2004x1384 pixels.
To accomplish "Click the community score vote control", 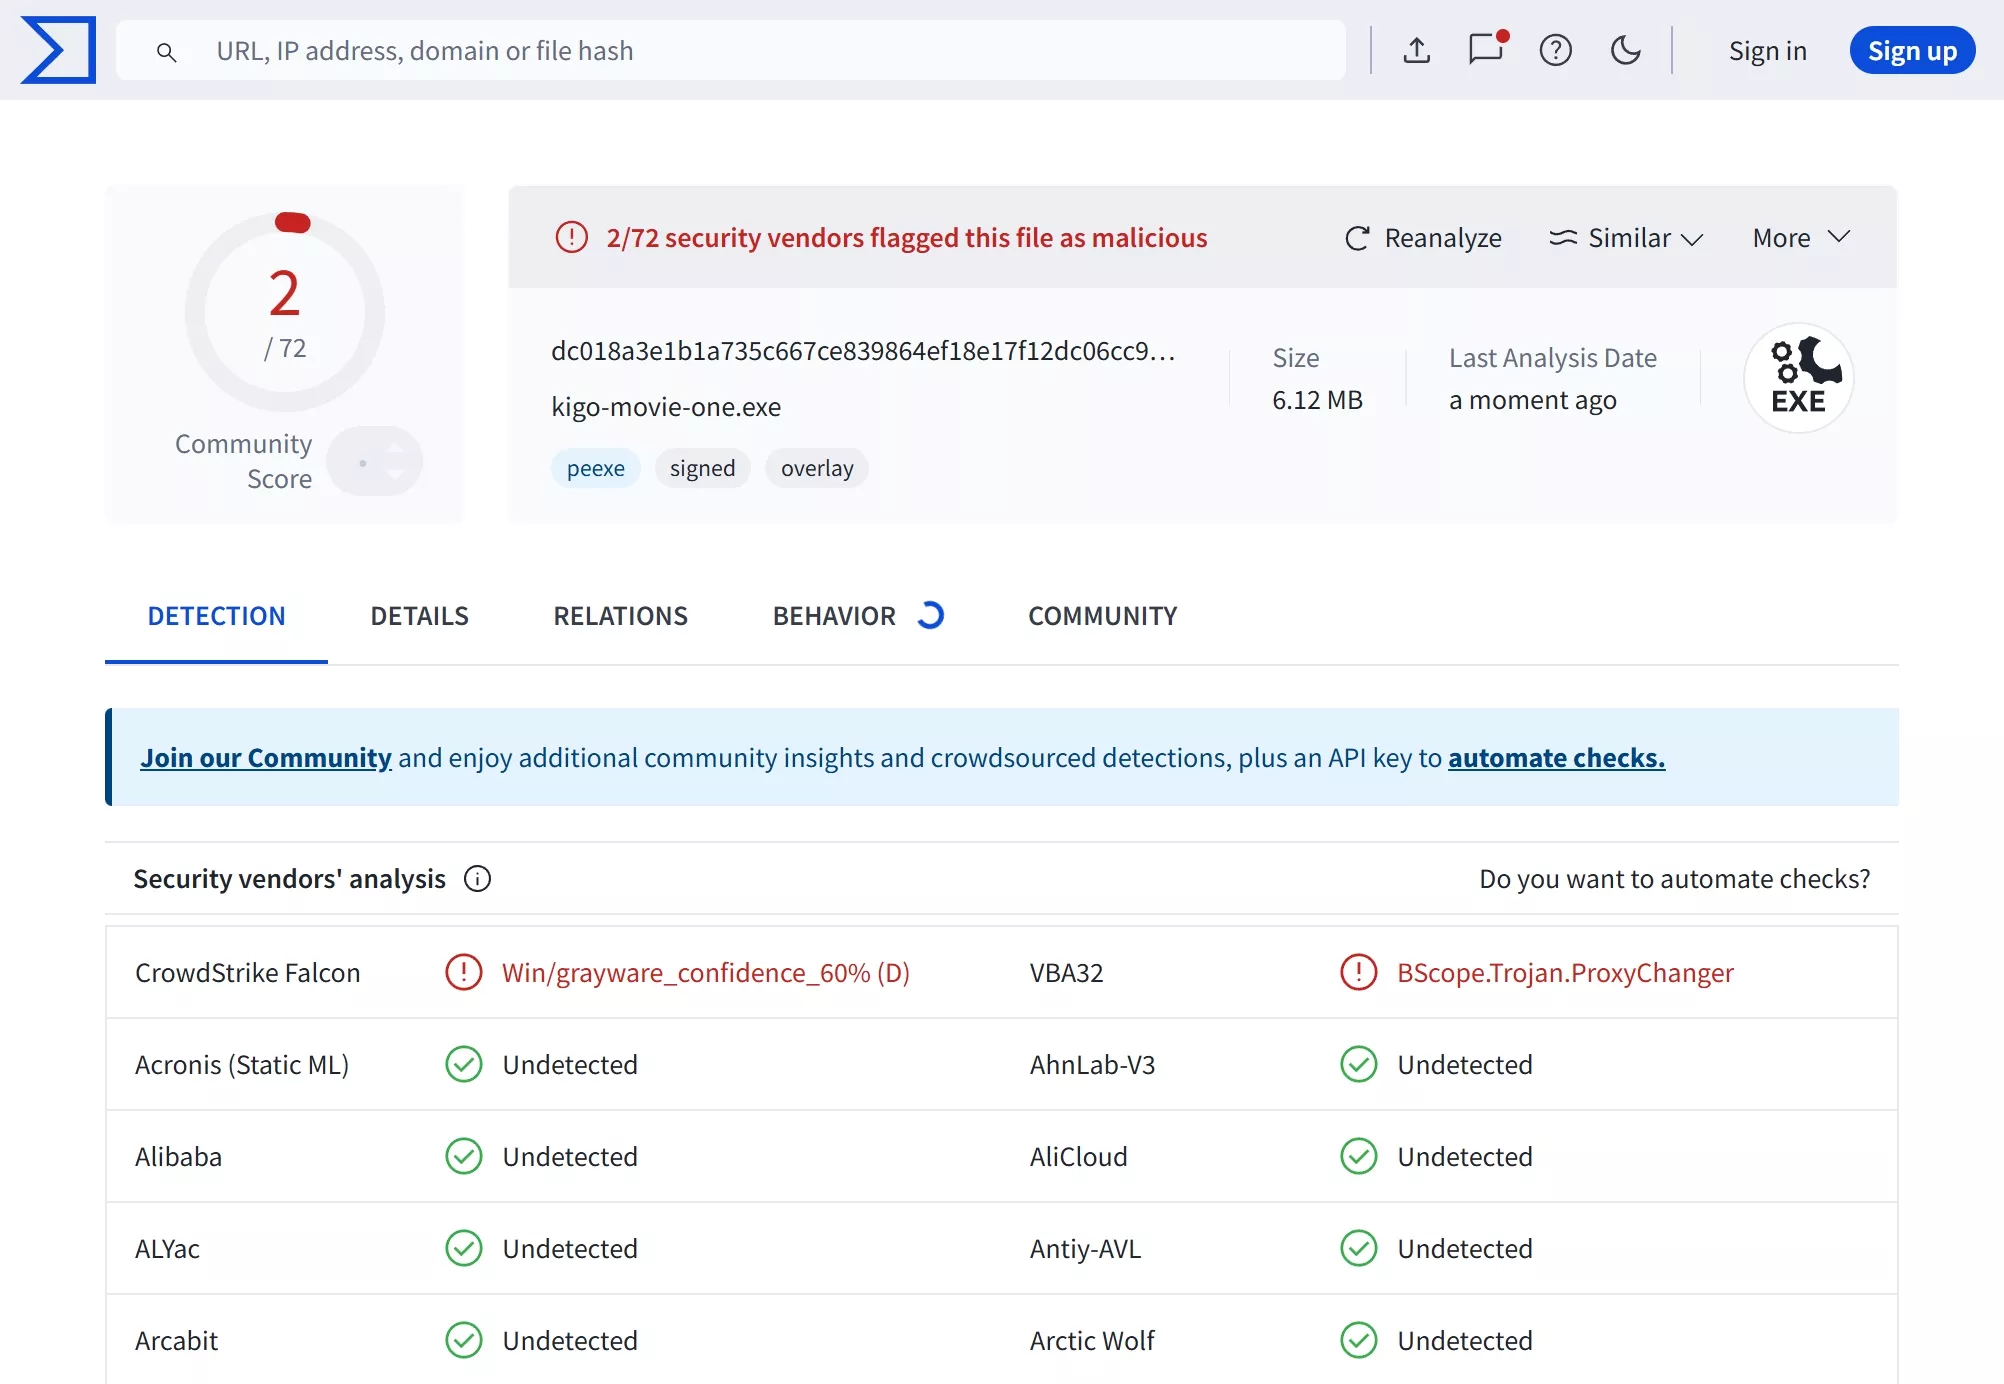I will pos(375,462).
